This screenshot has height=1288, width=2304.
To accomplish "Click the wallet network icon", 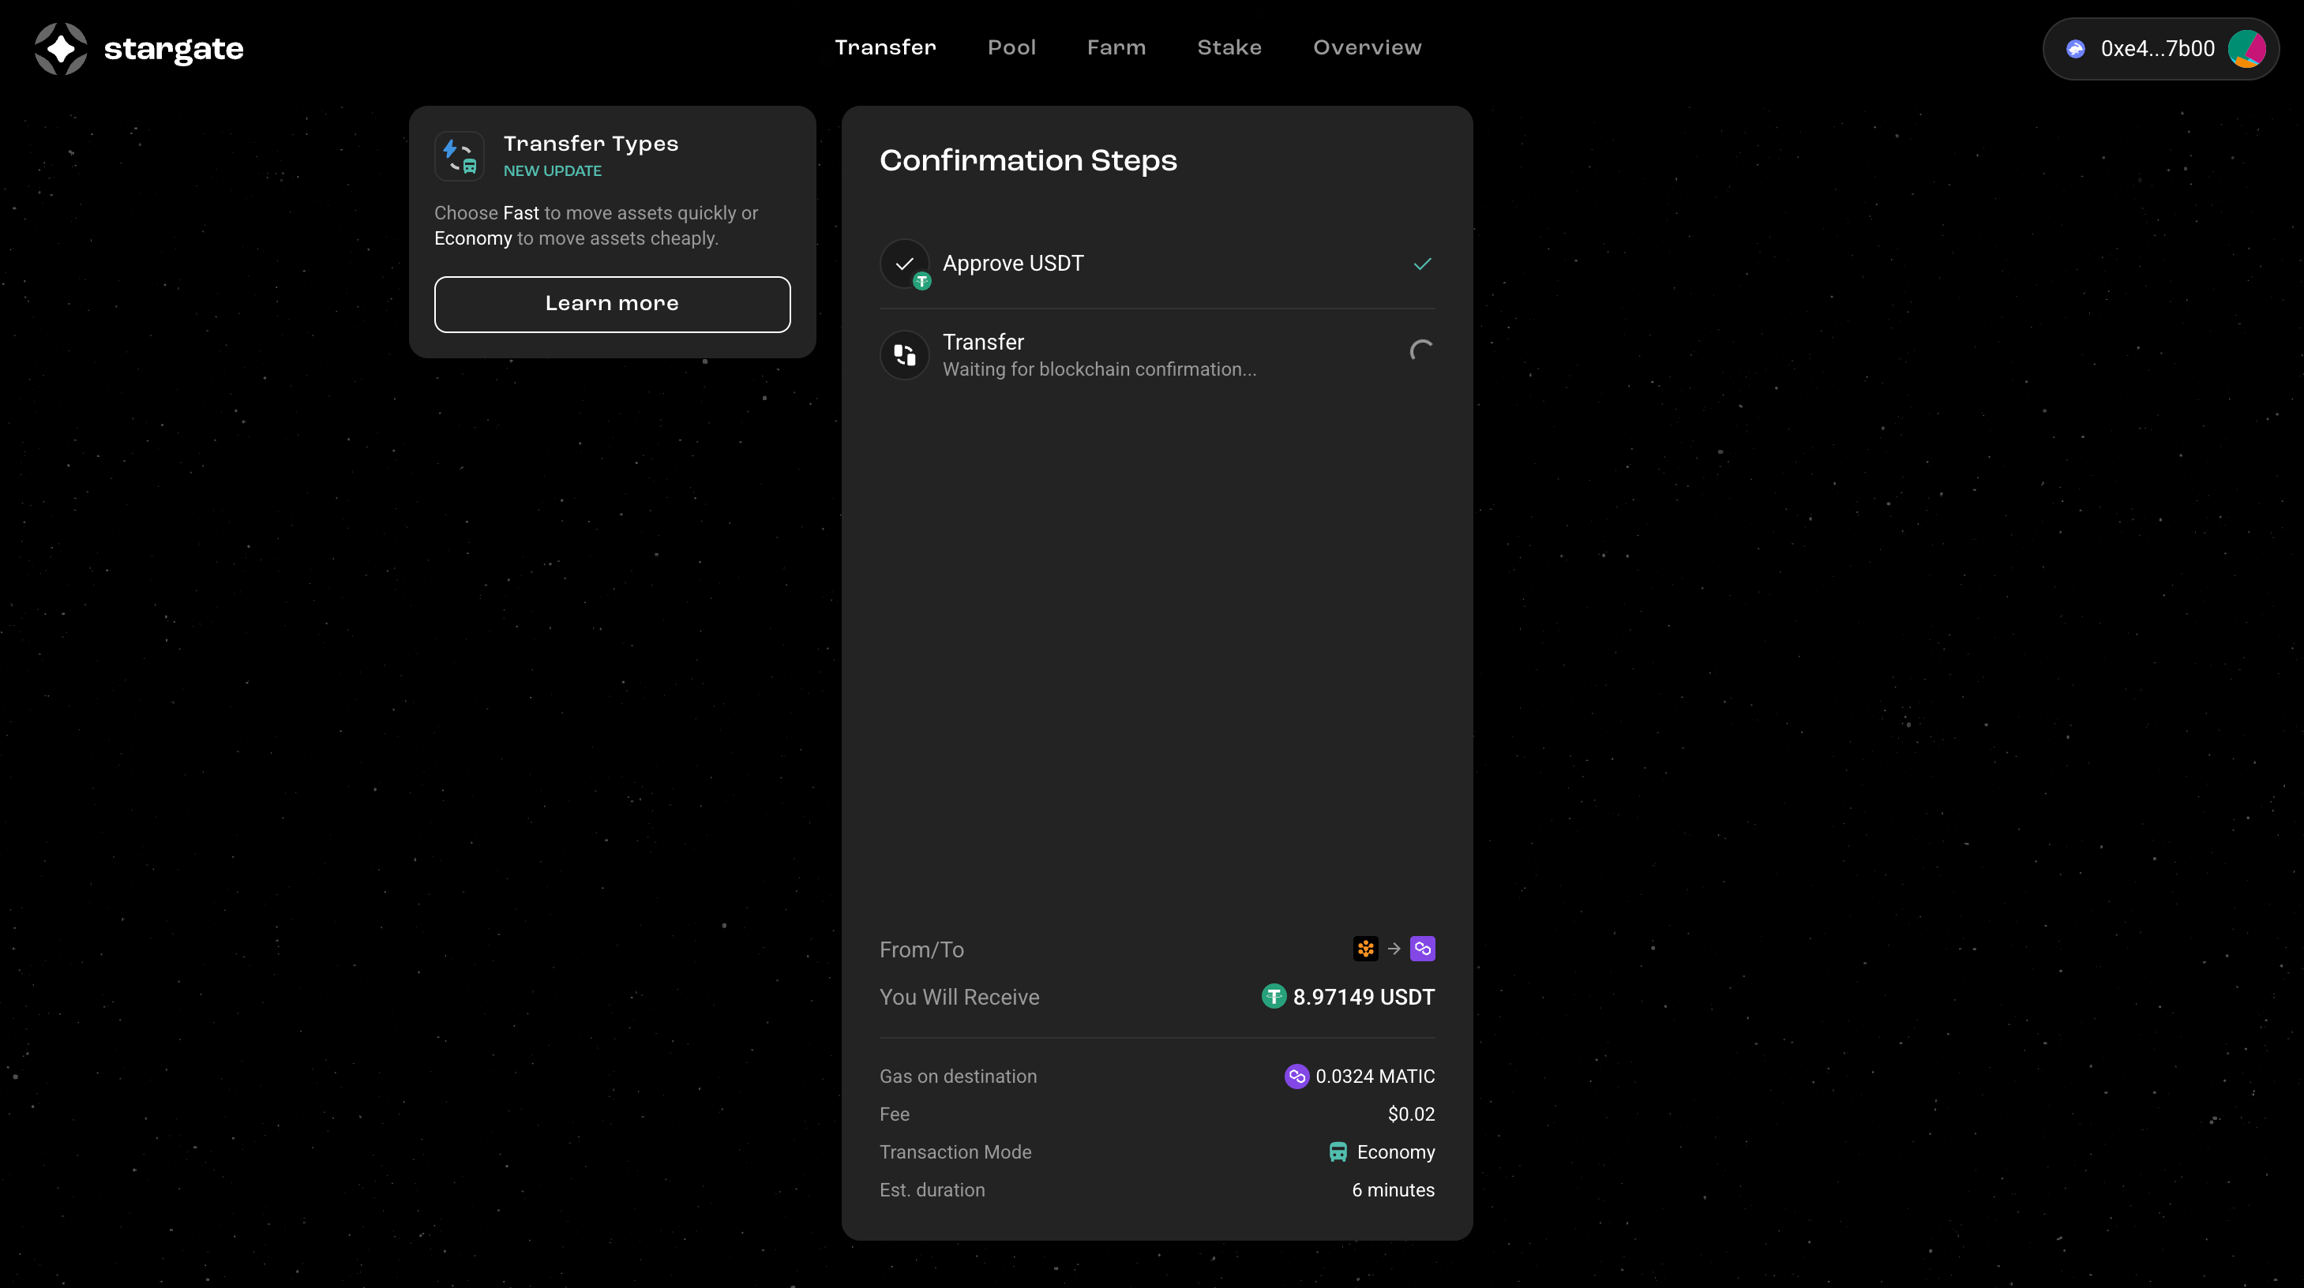I will pyautogui.click(x=2076, y=49).
